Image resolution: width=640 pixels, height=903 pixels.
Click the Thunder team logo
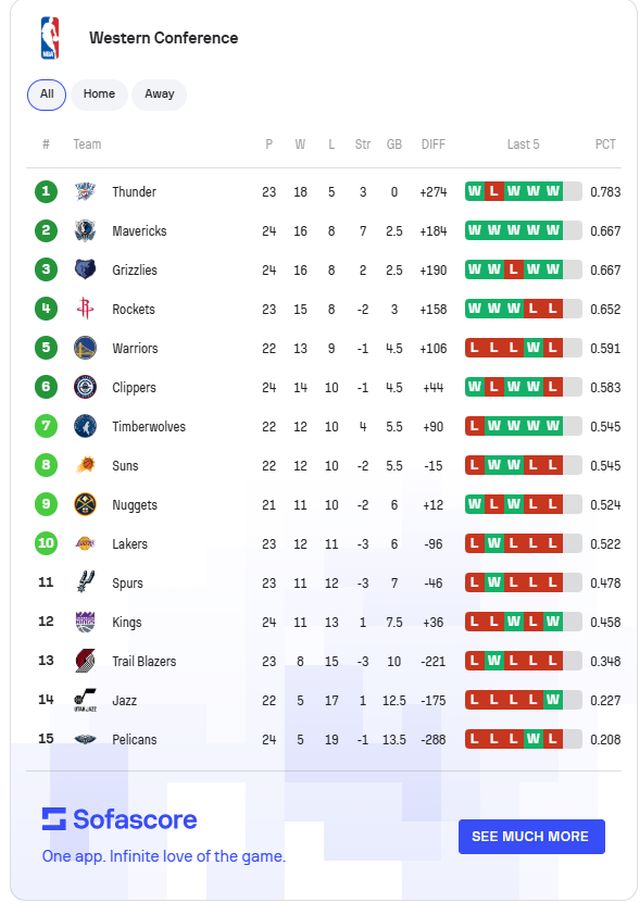(85, 192)
